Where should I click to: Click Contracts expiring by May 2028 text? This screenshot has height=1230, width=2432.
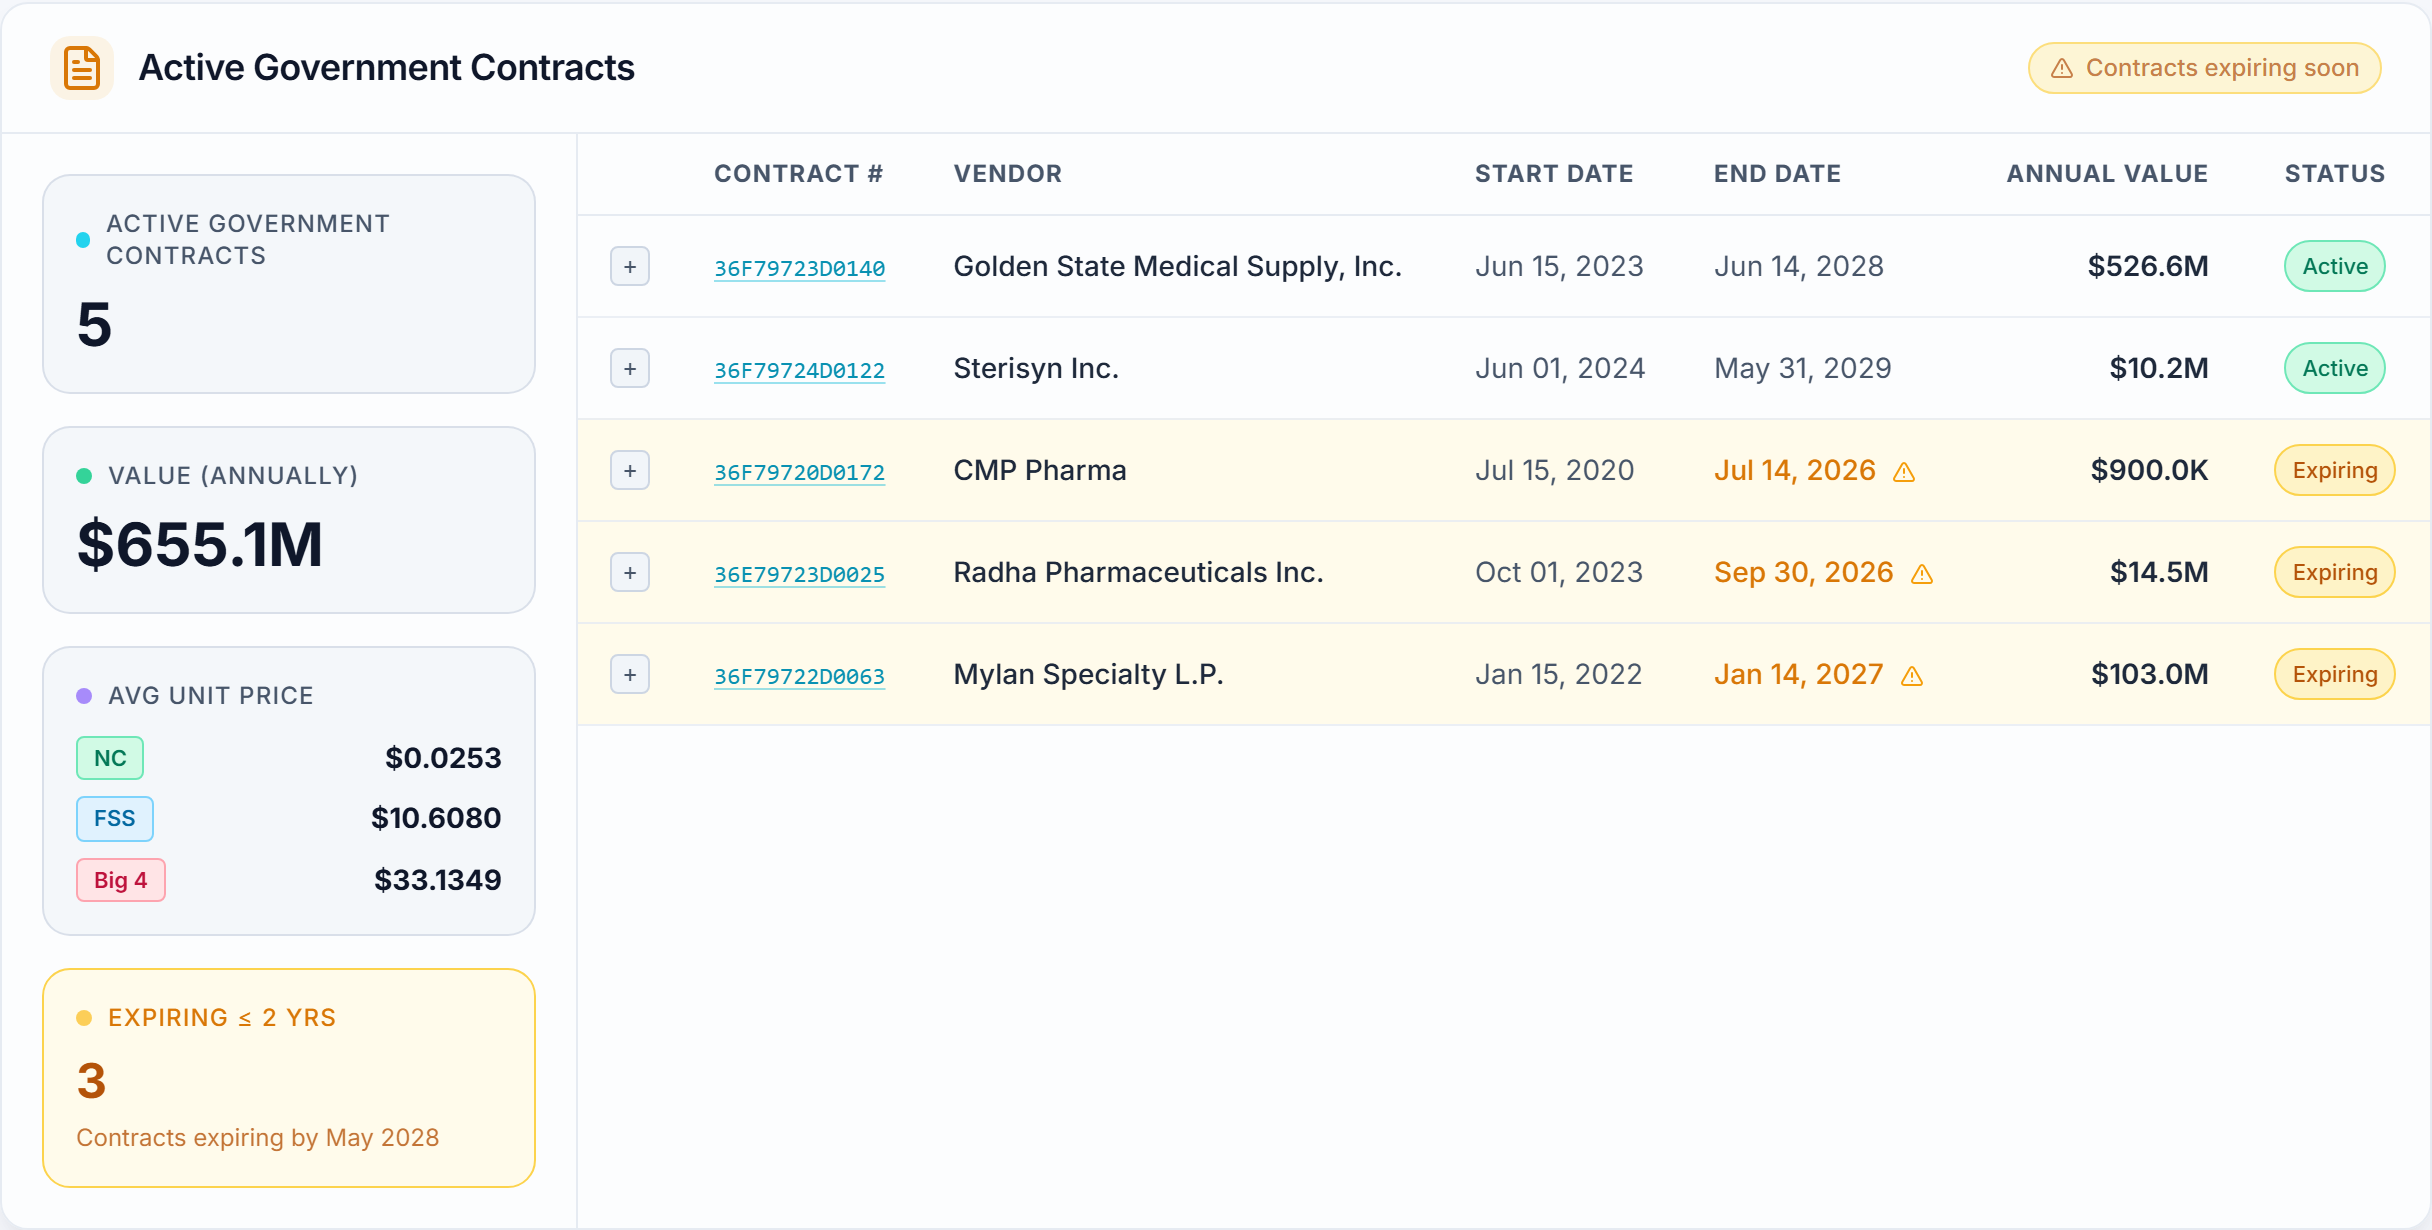click(x=258, y=1138)
